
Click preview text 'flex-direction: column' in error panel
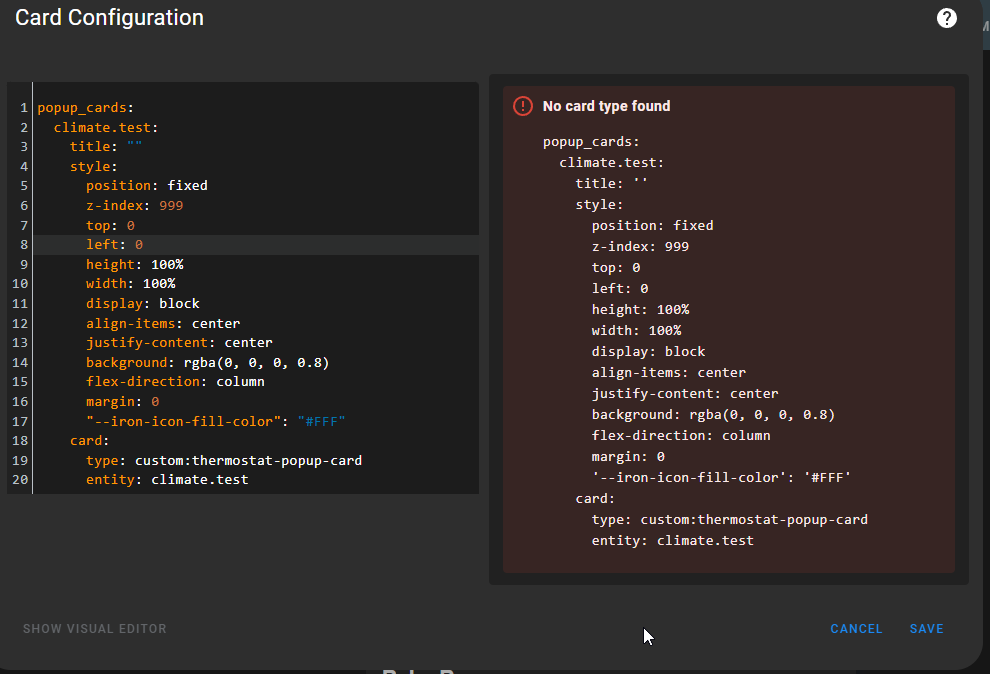(681, 435)
